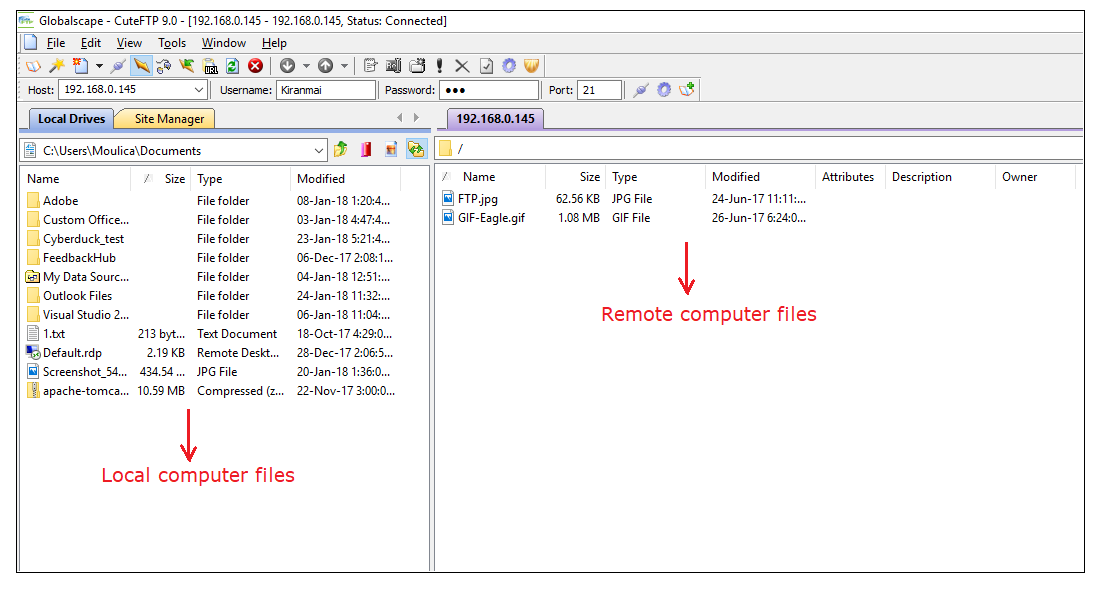Open the Edit menu
This screenshot has height=590, width=1103.
[91, 43]
